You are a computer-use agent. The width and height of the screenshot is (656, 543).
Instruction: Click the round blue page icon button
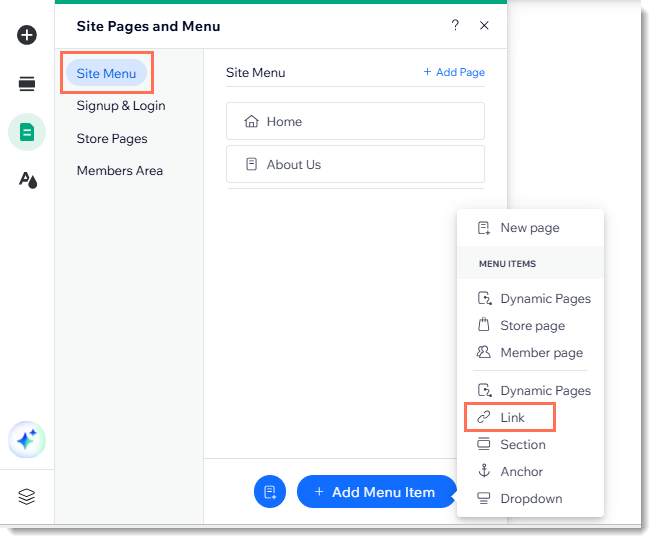[270, 492]
